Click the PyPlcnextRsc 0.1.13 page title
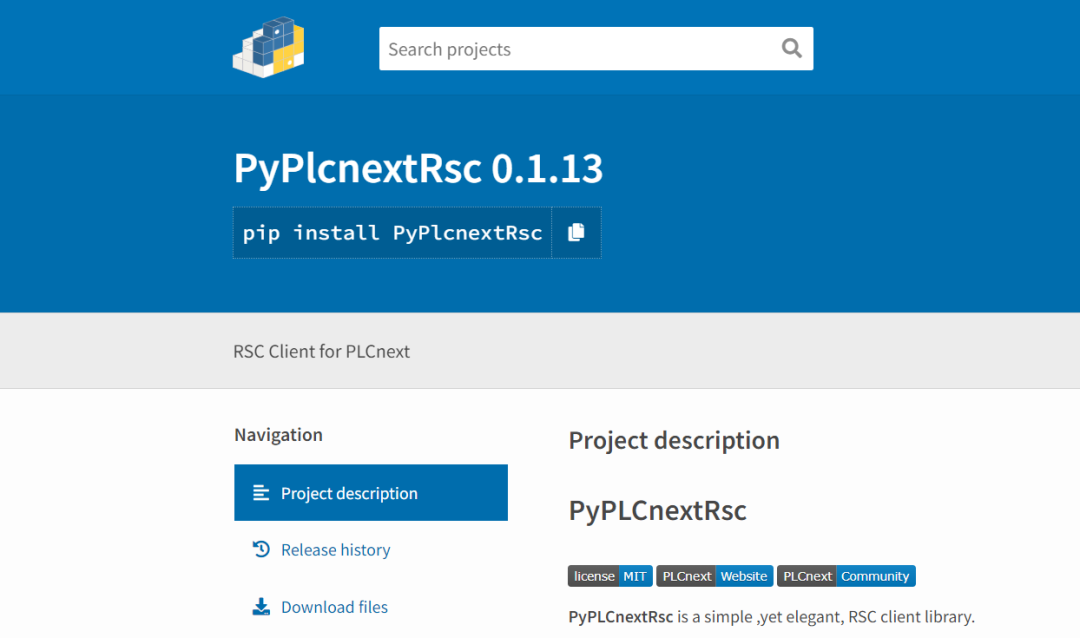The width and height of the screenshot is (1080, 638). pyautogui.click(x=418, y=169)
